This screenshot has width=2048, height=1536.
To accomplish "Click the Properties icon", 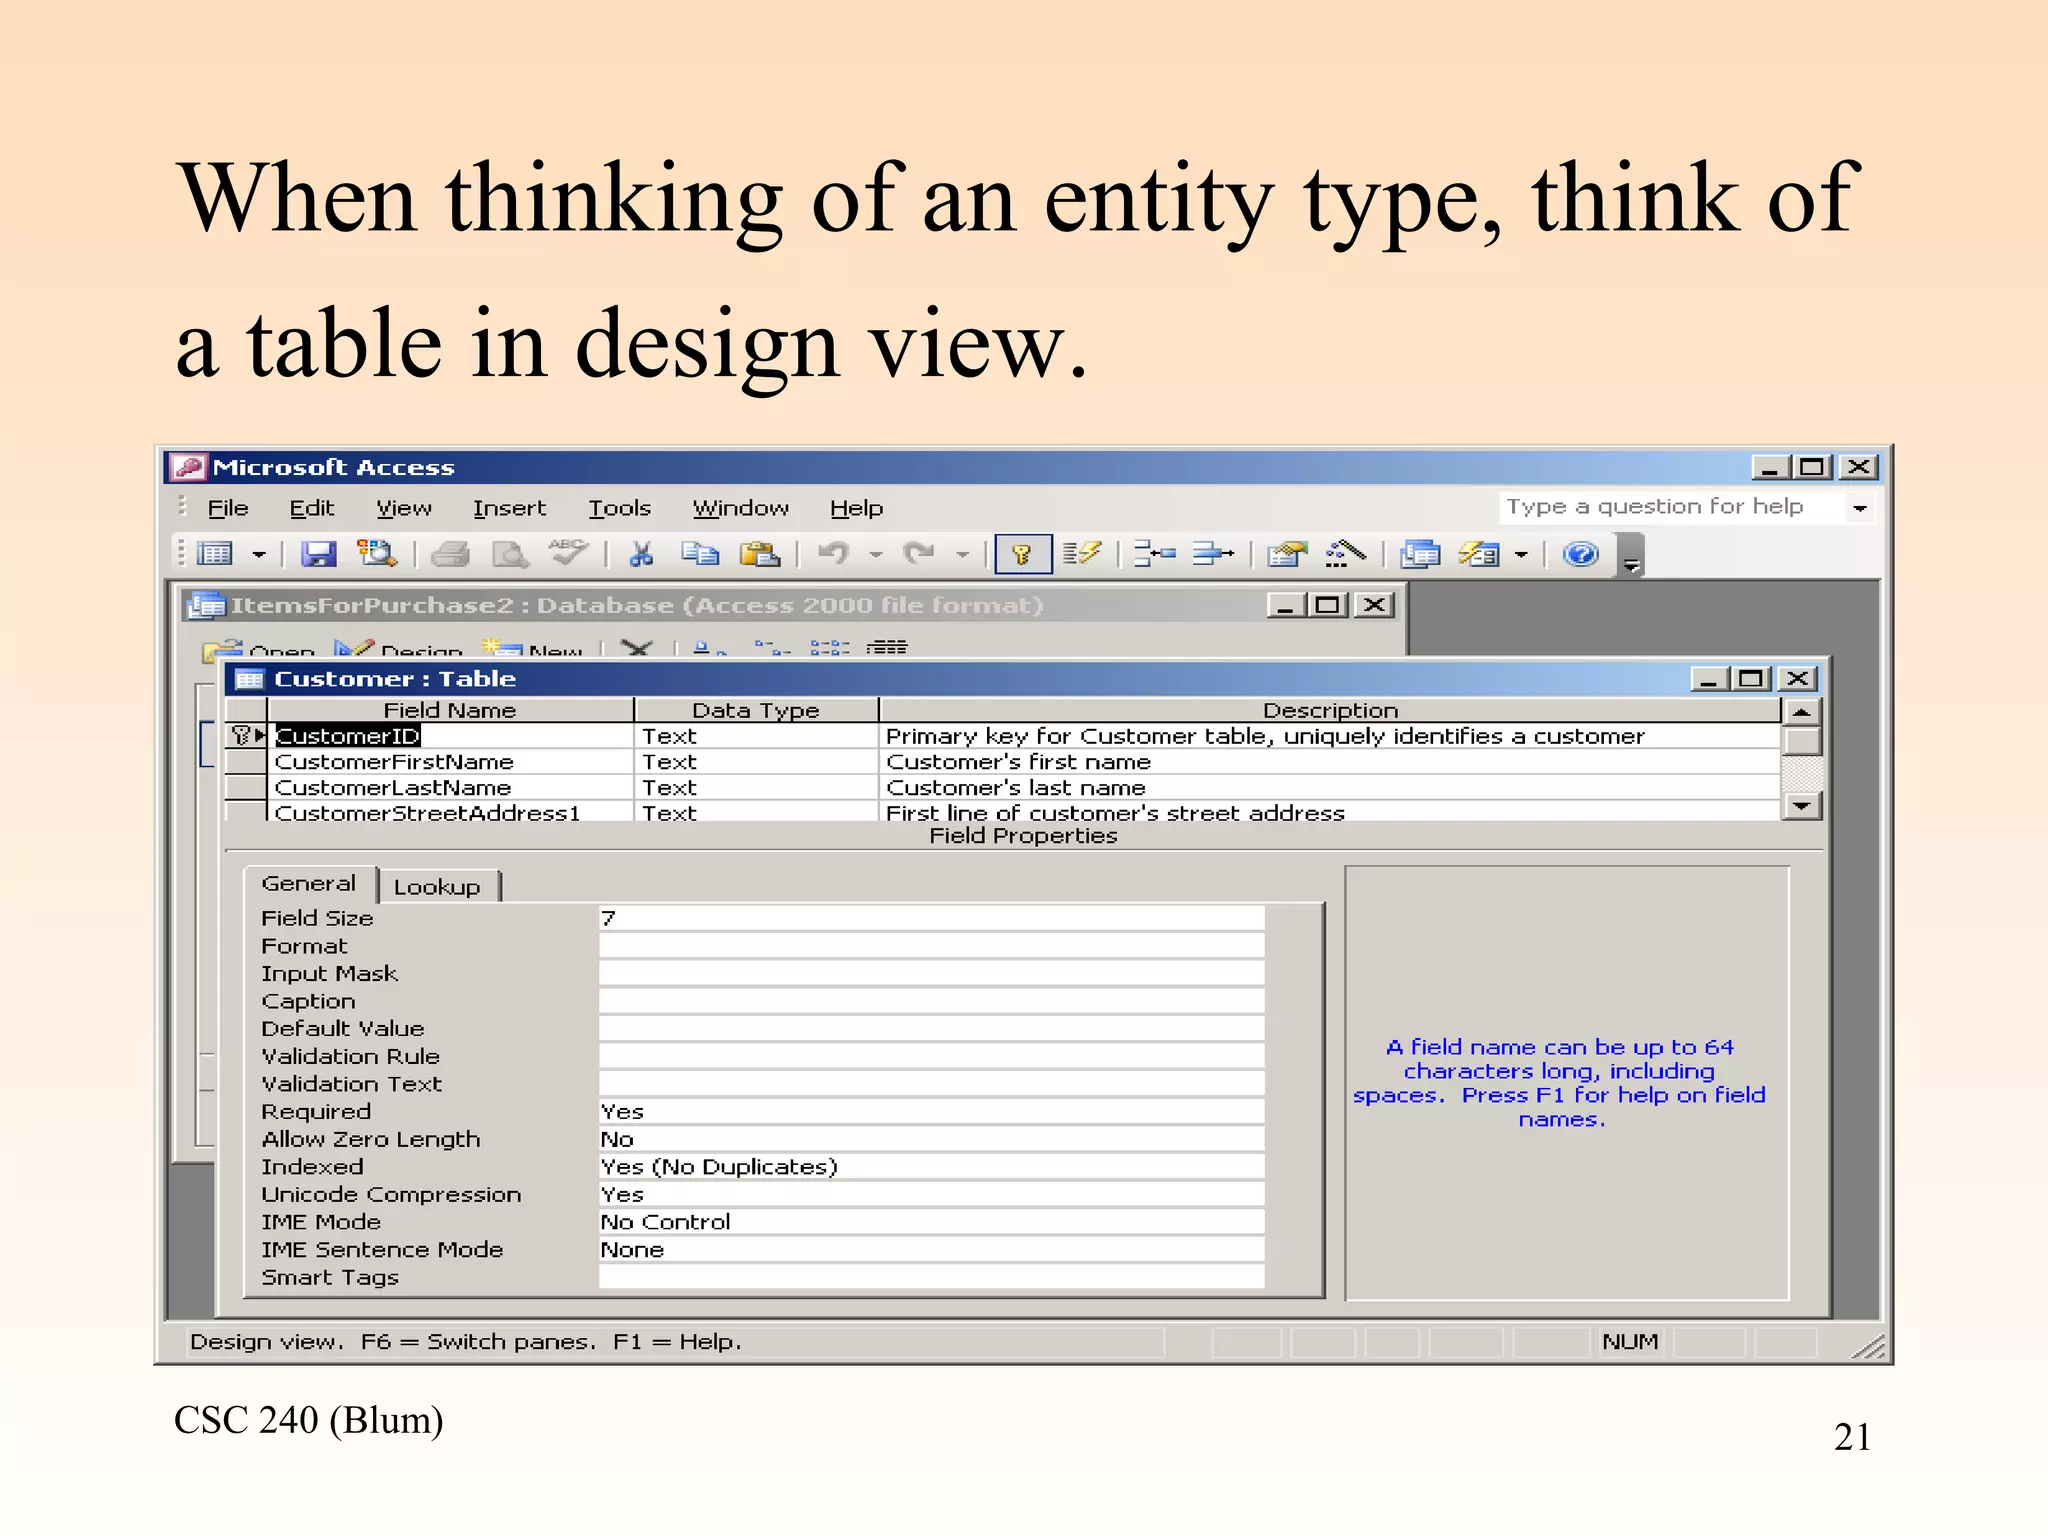I will pyautogui.click(x=1287, y=553).
